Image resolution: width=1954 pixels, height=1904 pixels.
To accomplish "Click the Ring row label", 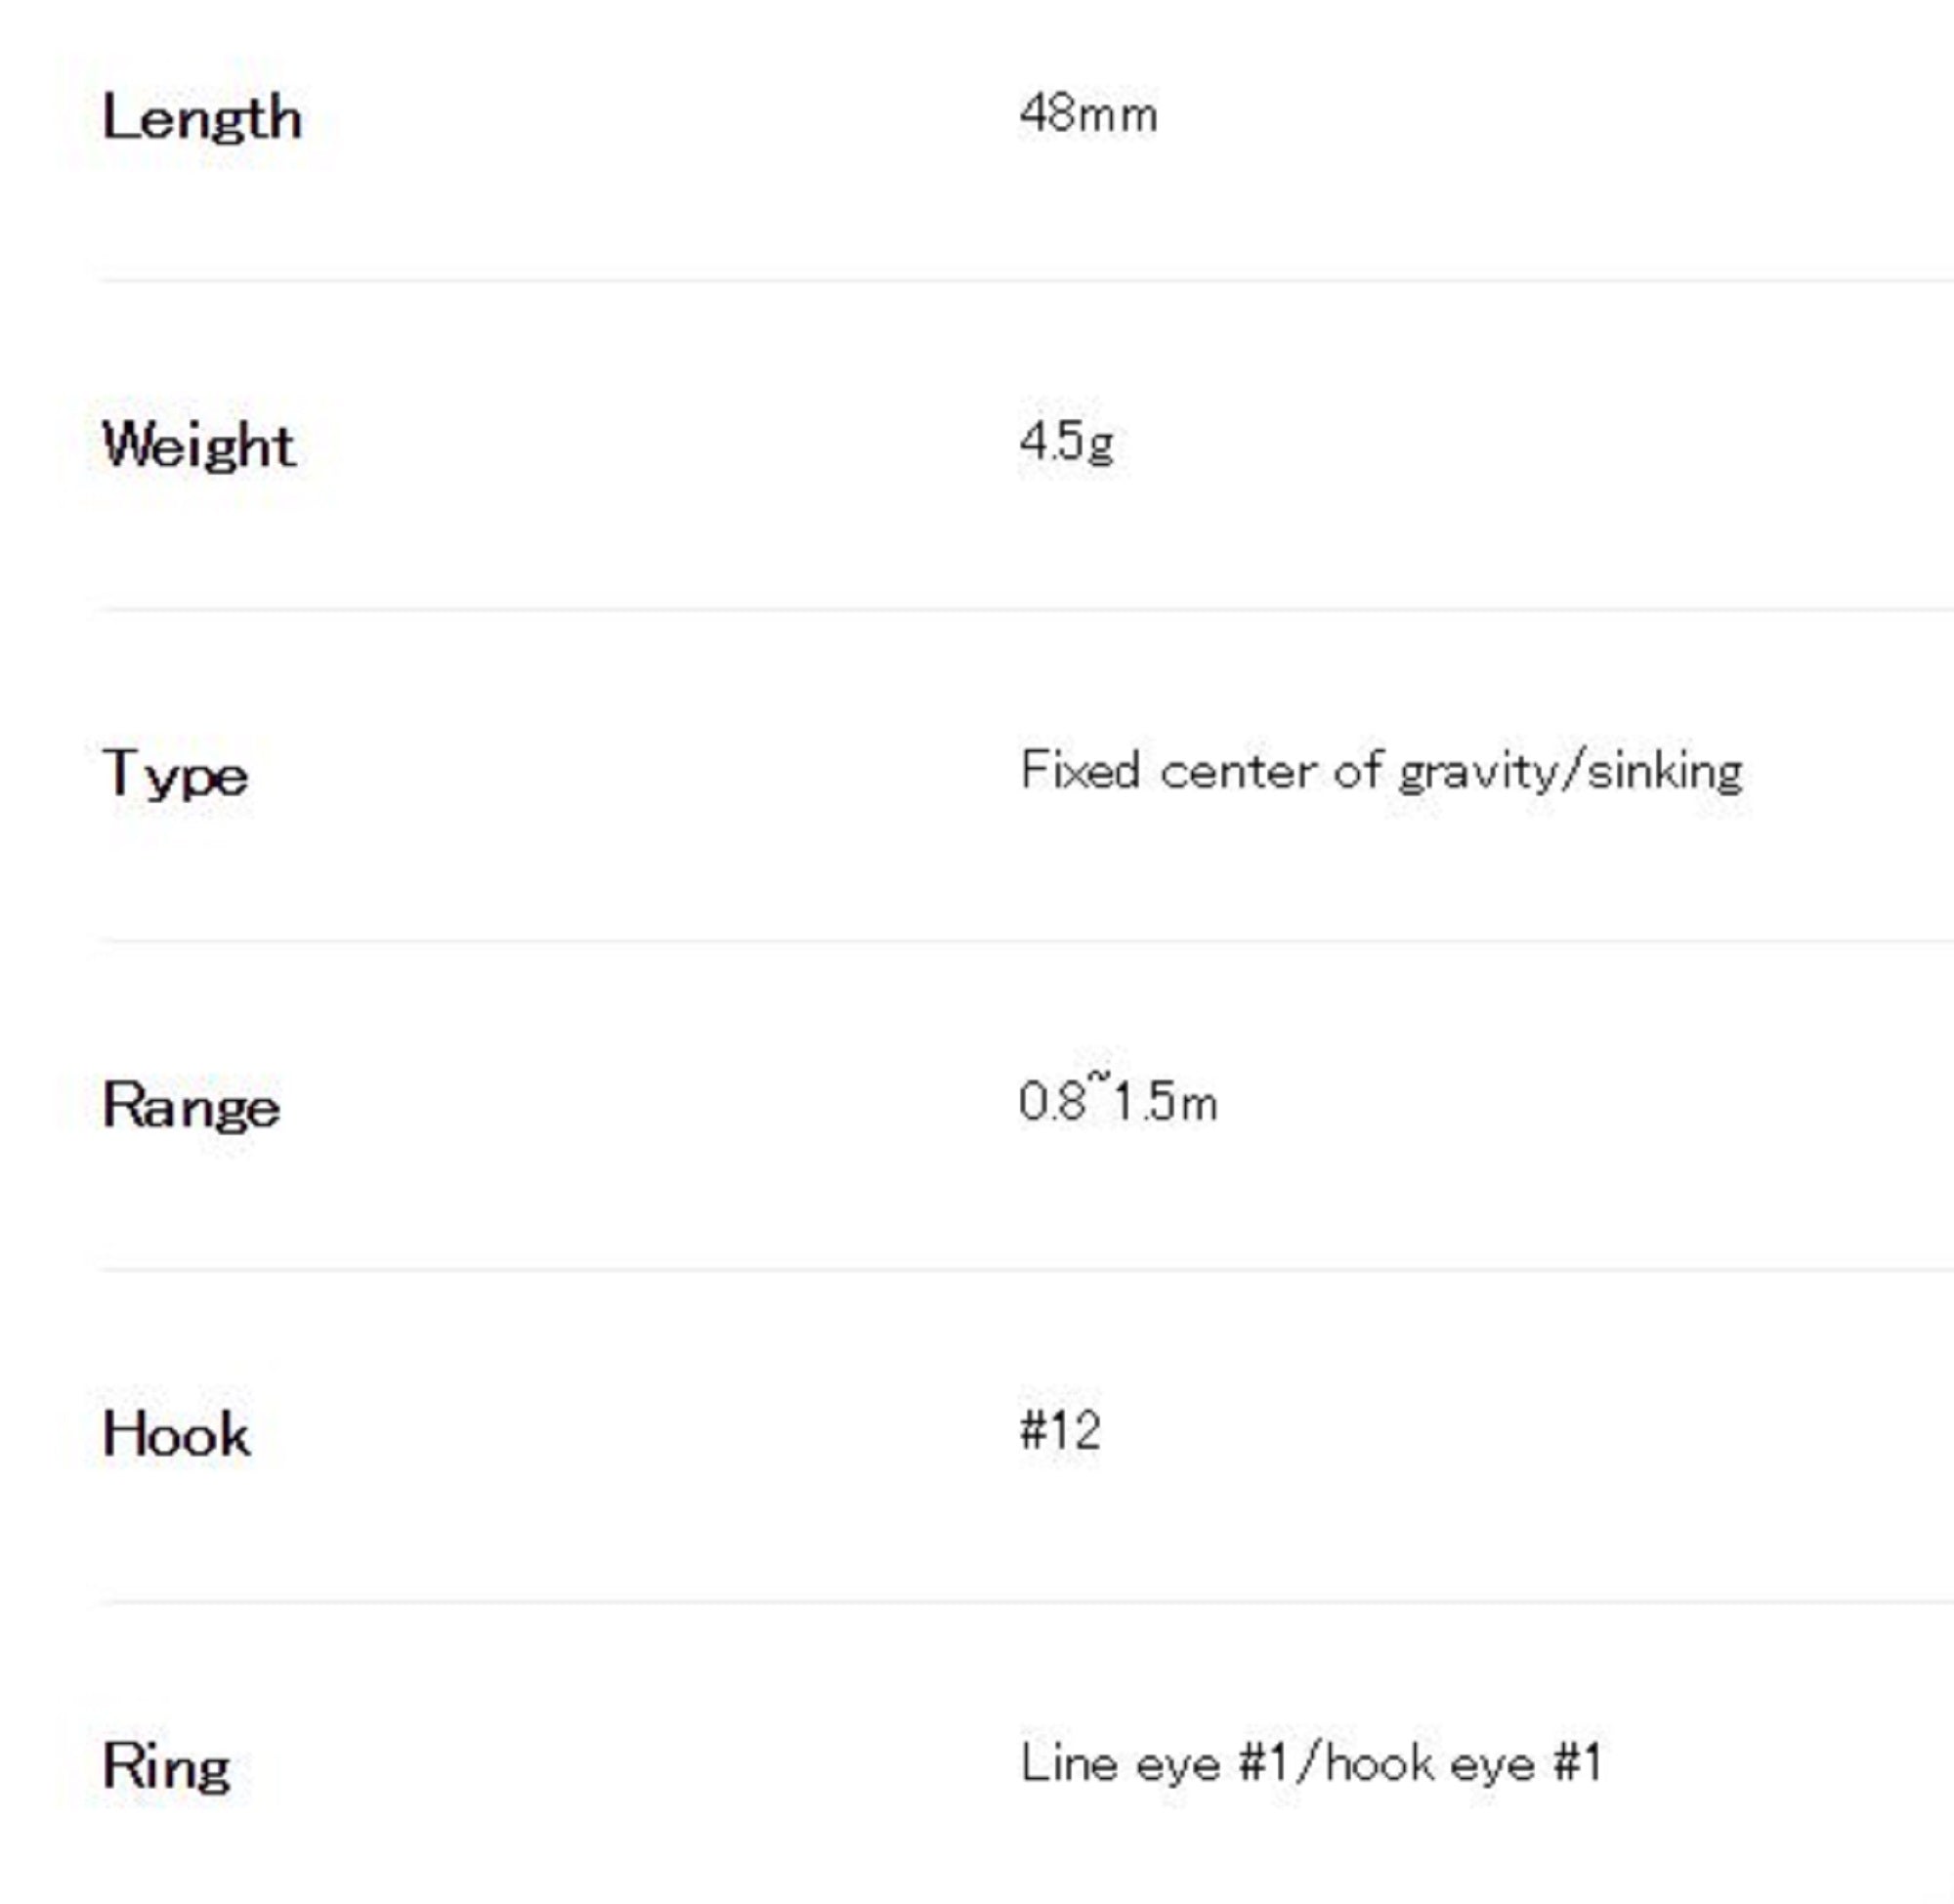I will (166, 1767).
